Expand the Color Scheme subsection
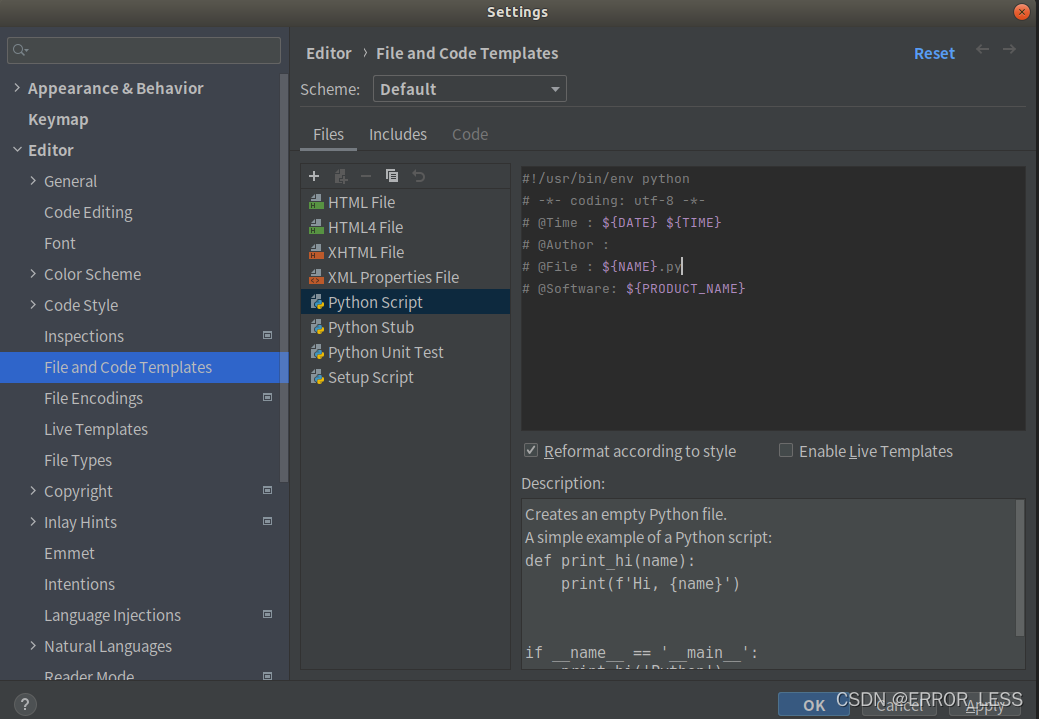This screenshot has width=1039, height=719. tap(33, 274)
